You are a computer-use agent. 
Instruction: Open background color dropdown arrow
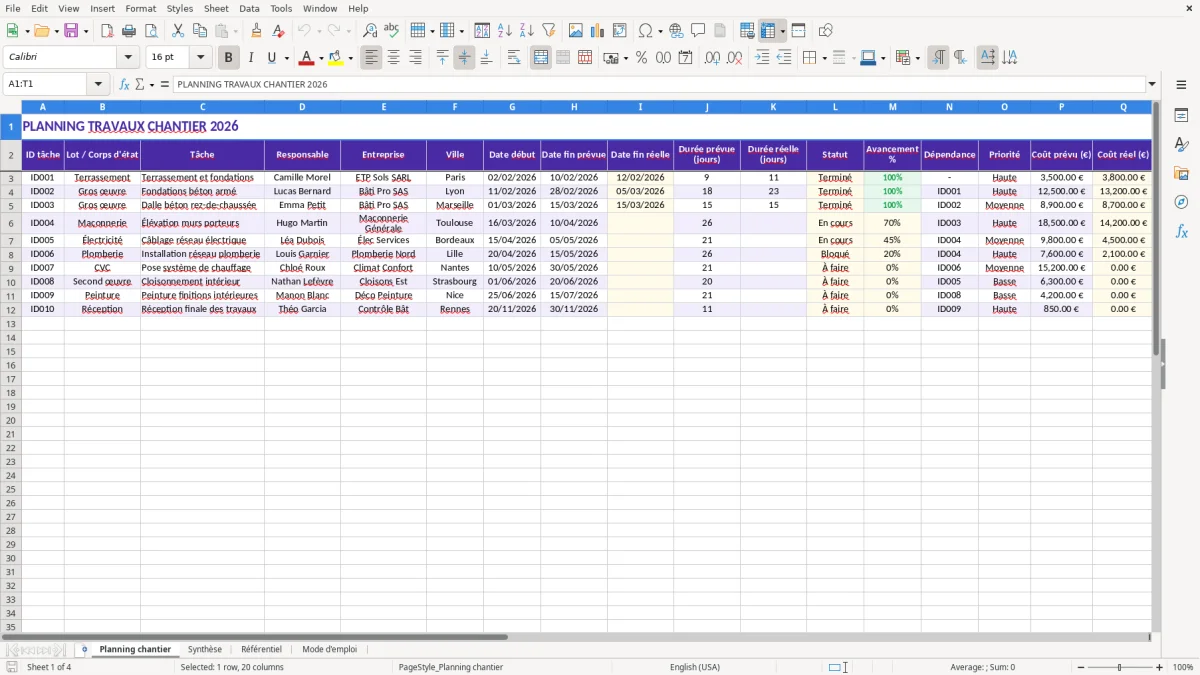[350, 58]
